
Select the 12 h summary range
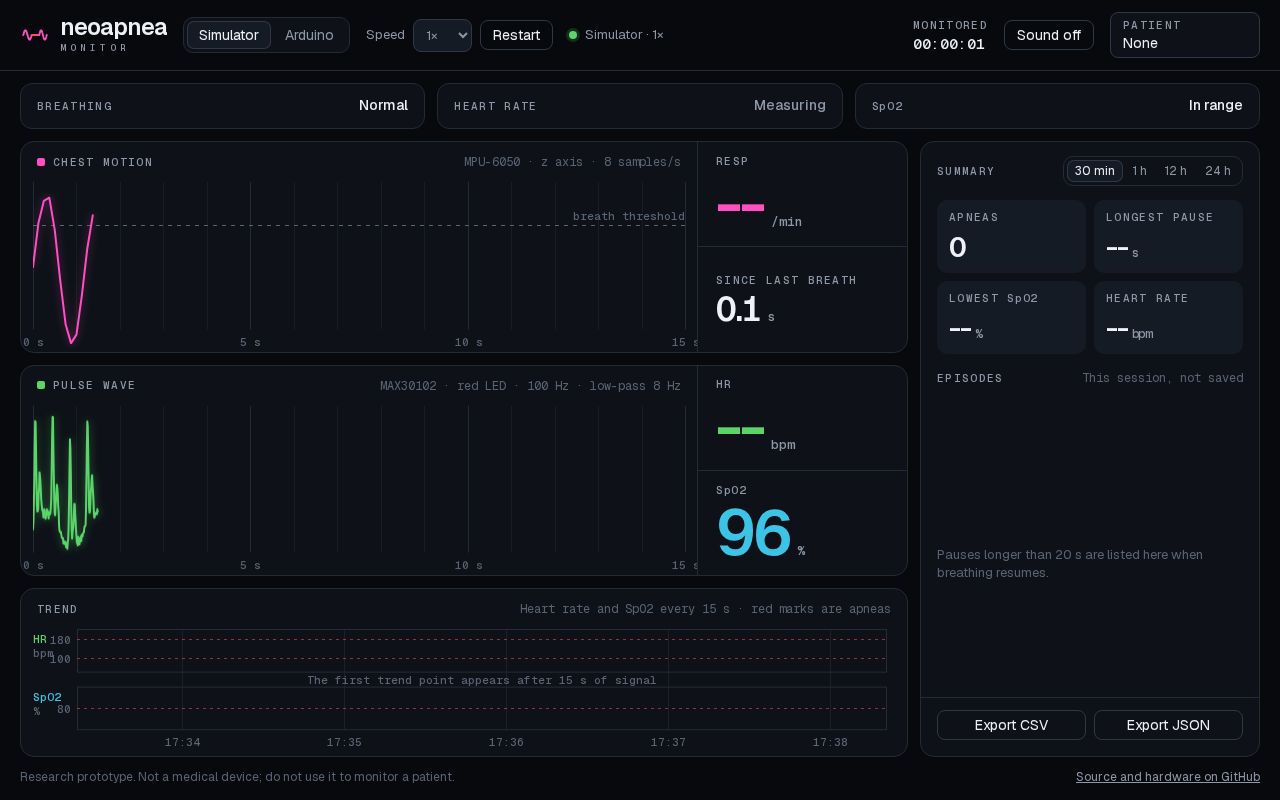[1175, 171]
